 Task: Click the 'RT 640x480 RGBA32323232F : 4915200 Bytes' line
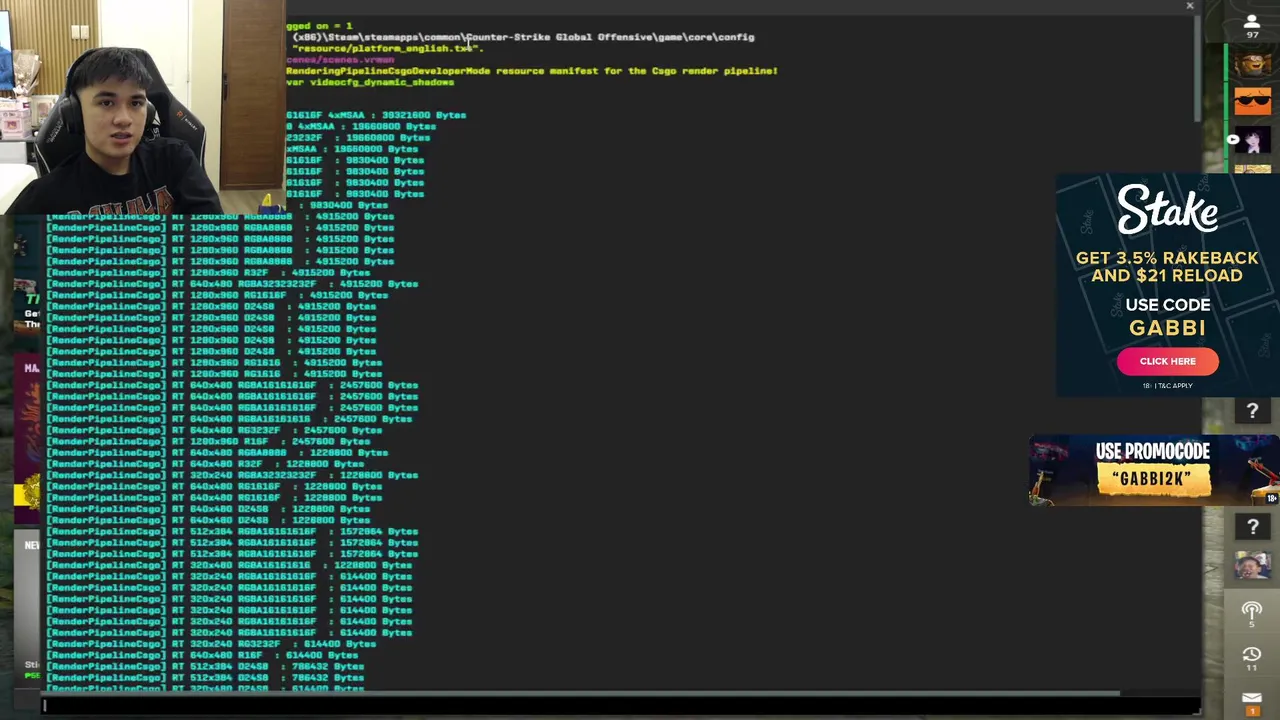coord(233,284)
